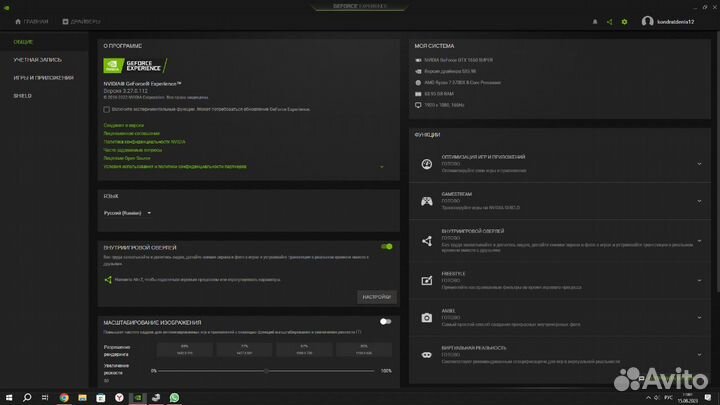
Task: Click NVIDIA GeForce Experience taskbar icon
Action: pyautogui.click(x=138, y=397)
